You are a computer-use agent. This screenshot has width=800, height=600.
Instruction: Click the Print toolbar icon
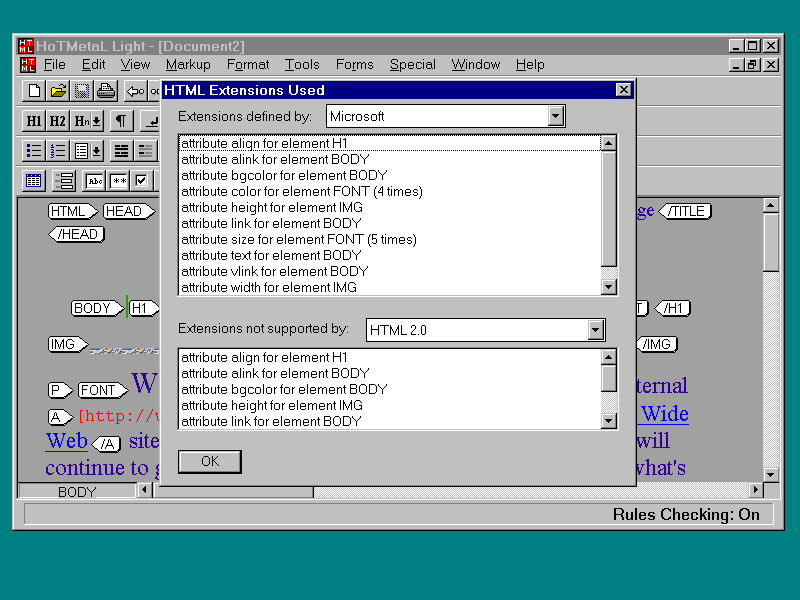[x=106, y=91]
